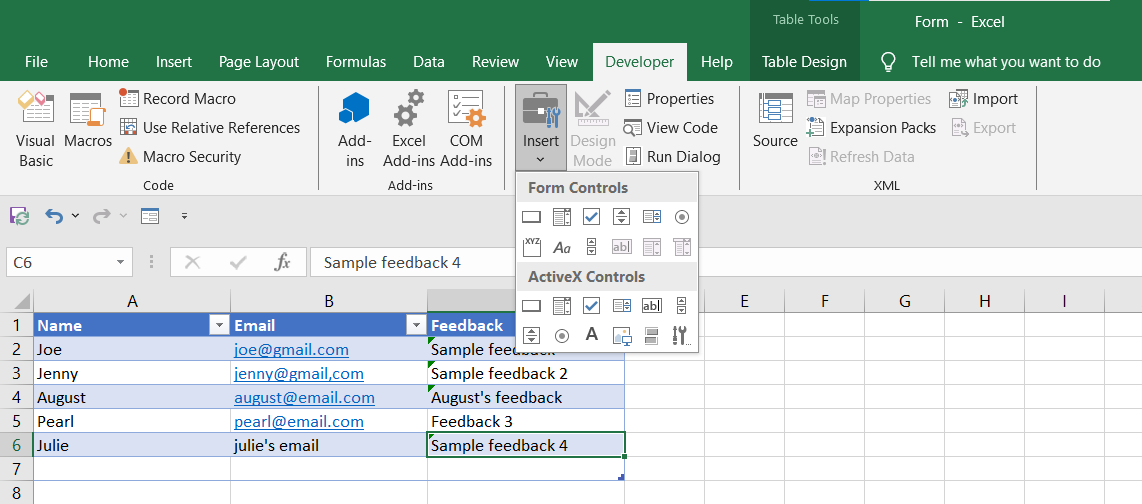Insert ActiveX Image control
The image size is (1142, 504).
(x=621, y=335)
